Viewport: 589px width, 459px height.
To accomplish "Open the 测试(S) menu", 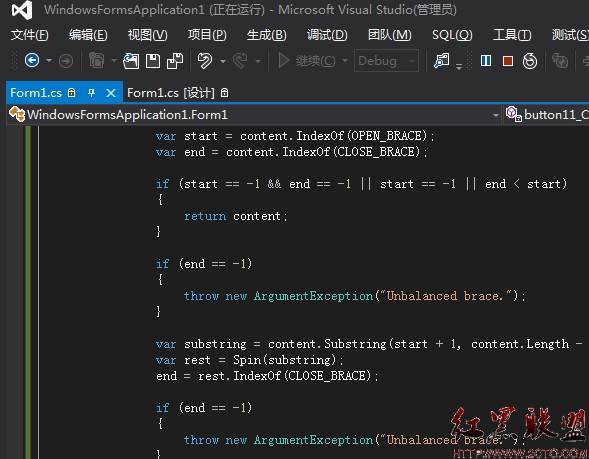I will (x=570, y=35).
